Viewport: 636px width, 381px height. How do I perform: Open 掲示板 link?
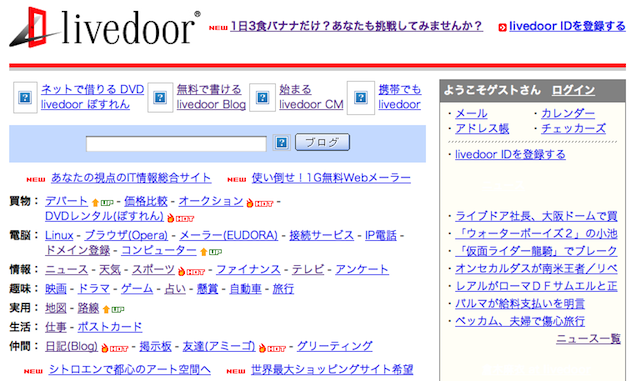pyautogui.click(x=155, y=347)
